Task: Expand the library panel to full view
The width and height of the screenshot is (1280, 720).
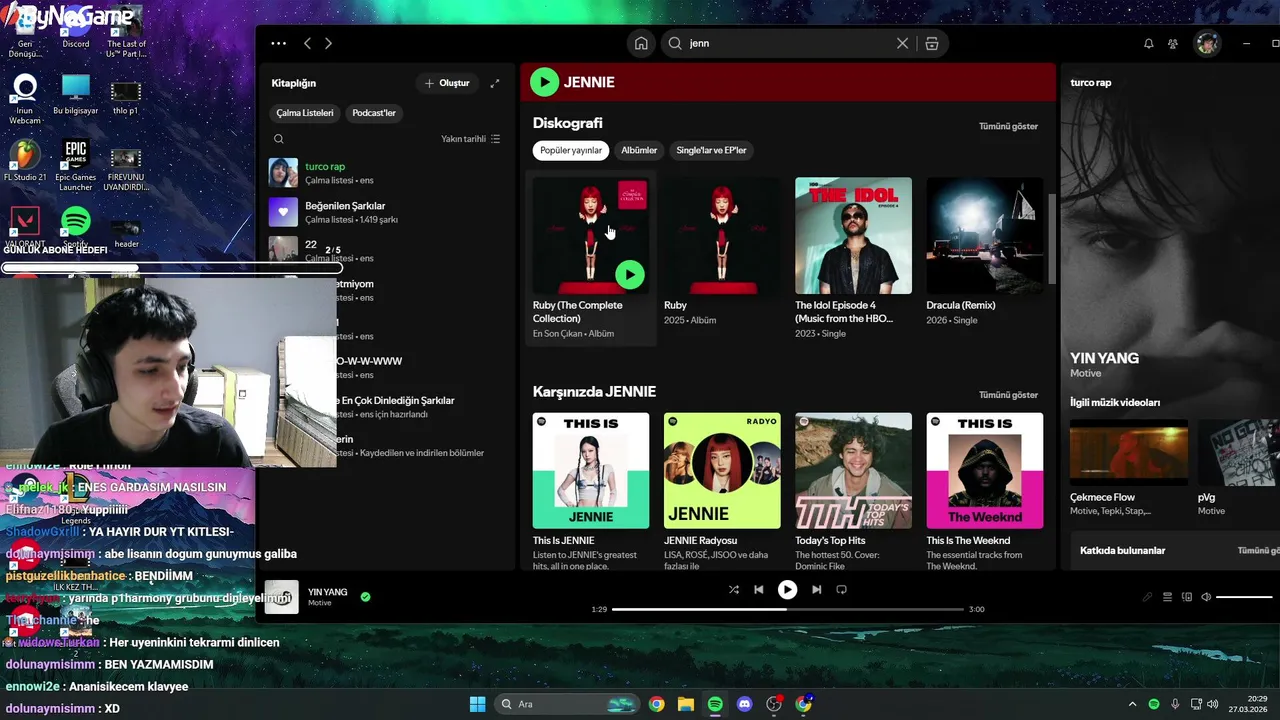Action: 494,83
